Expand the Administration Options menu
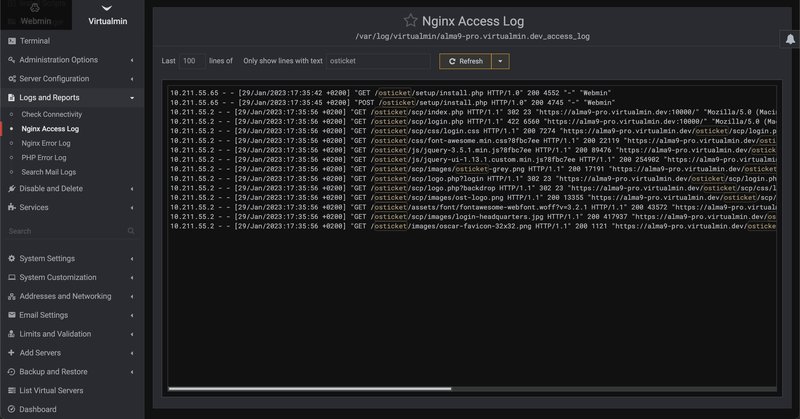The image size is (800, 419). tap(132, 60)
